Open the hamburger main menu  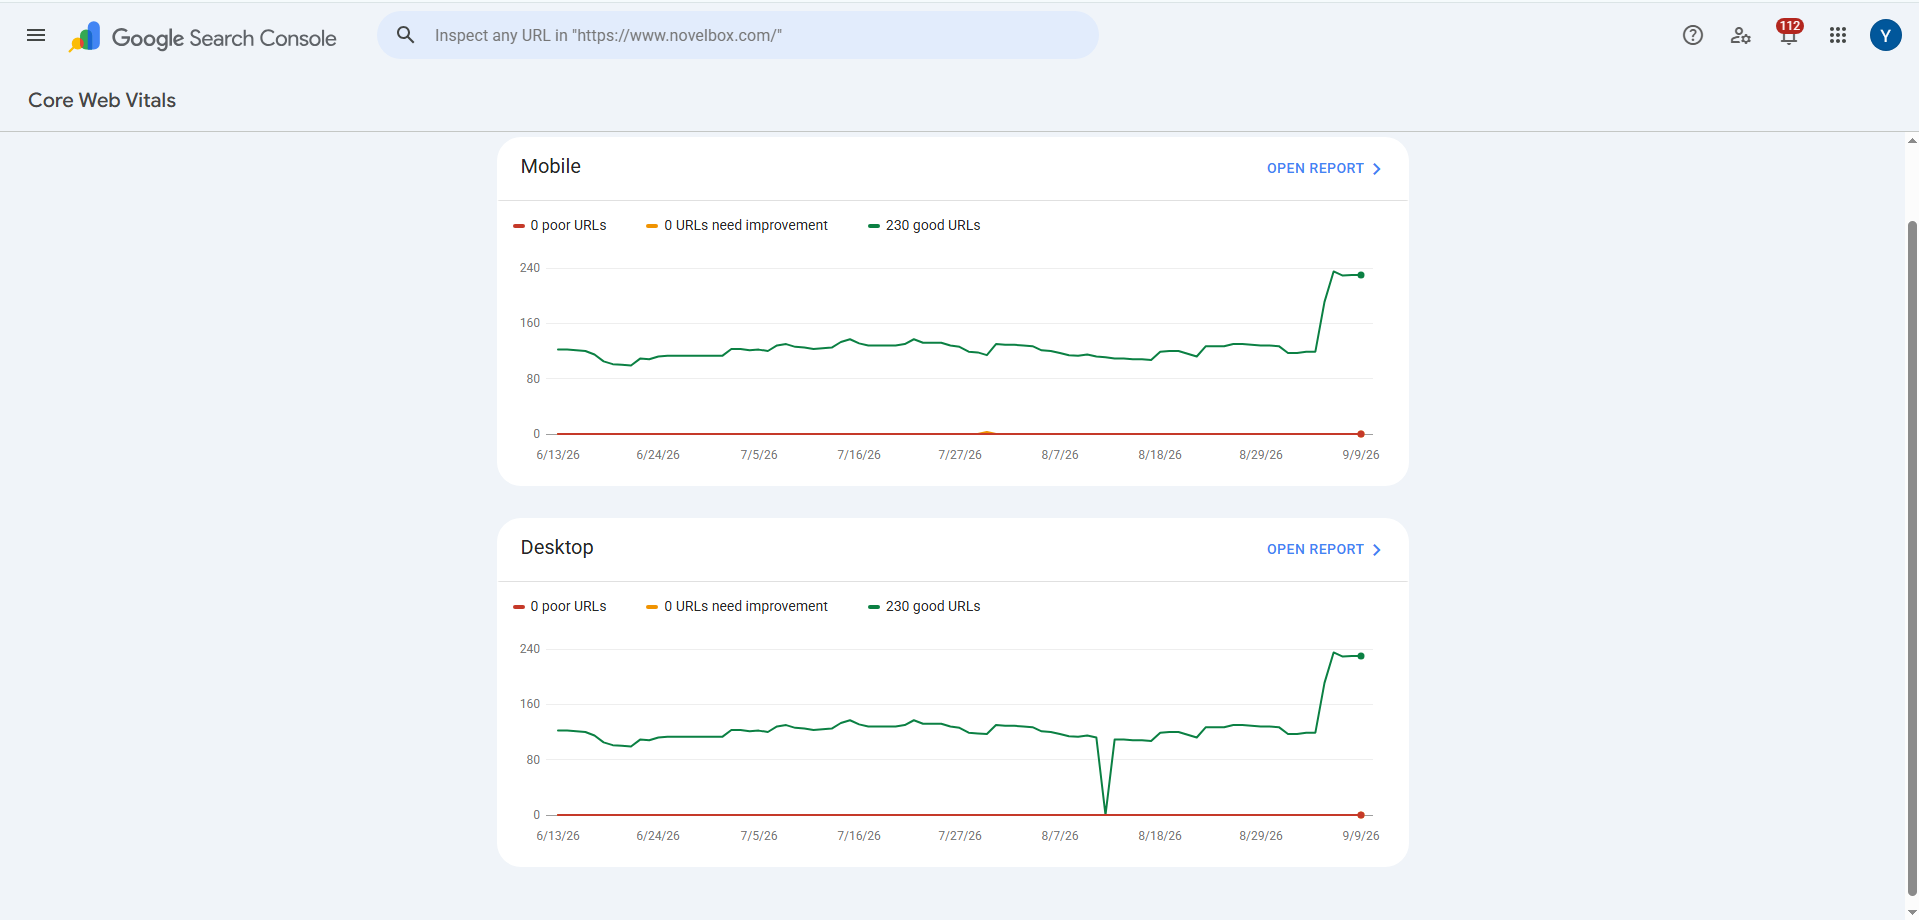pos(36,35)
